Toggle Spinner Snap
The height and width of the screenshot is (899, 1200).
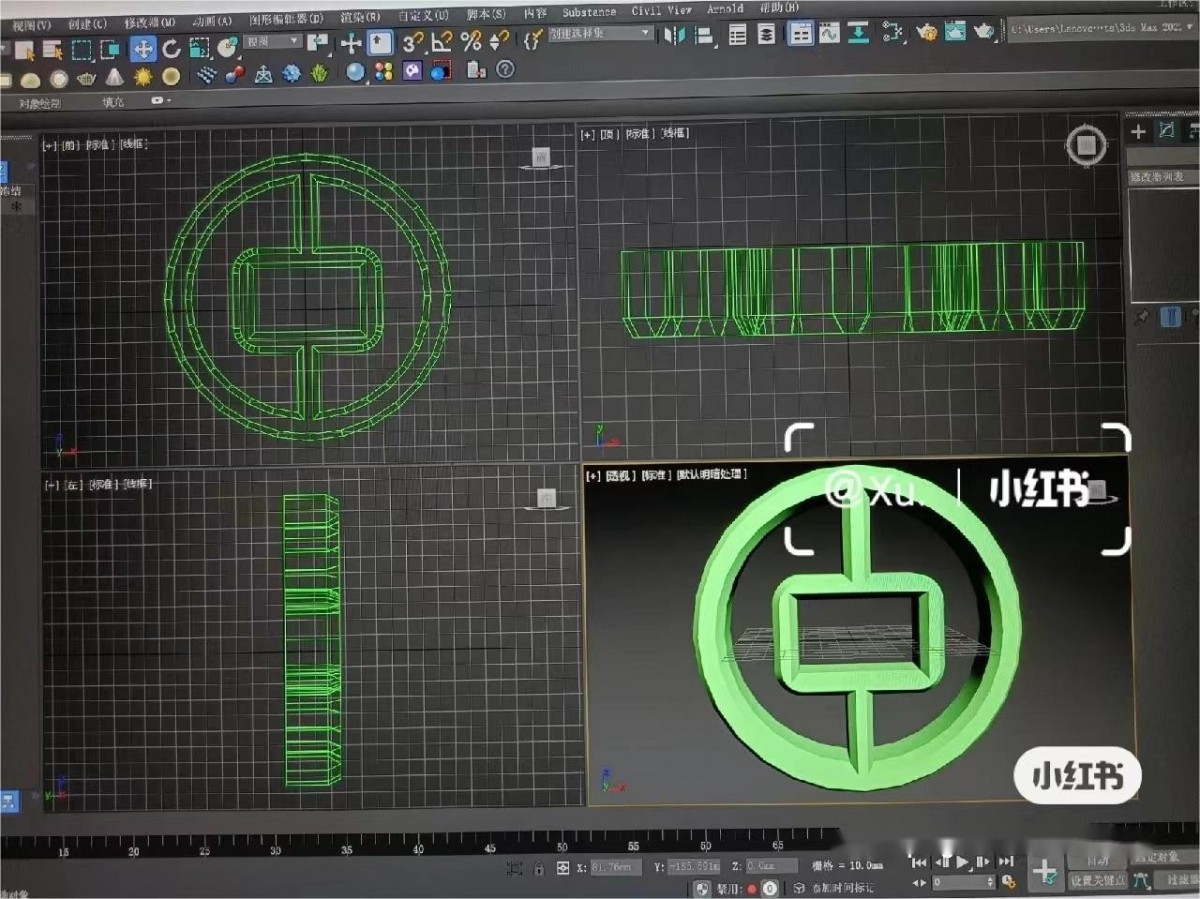pyautogui.click(x=499, y=40)
